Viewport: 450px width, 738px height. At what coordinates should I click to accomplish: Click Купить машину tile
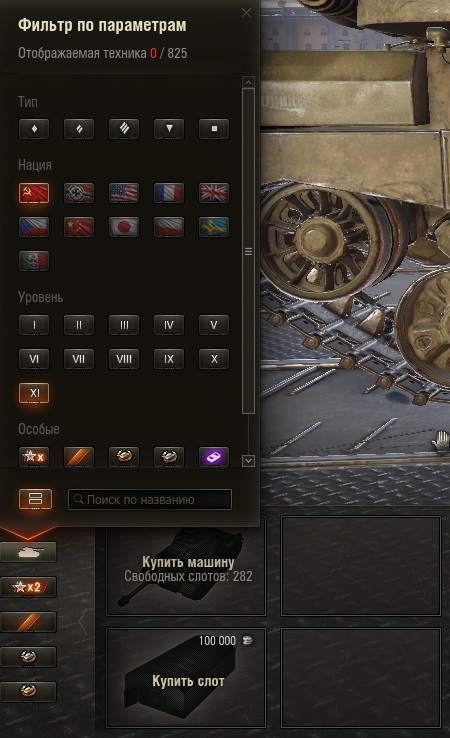click(186, 566)
